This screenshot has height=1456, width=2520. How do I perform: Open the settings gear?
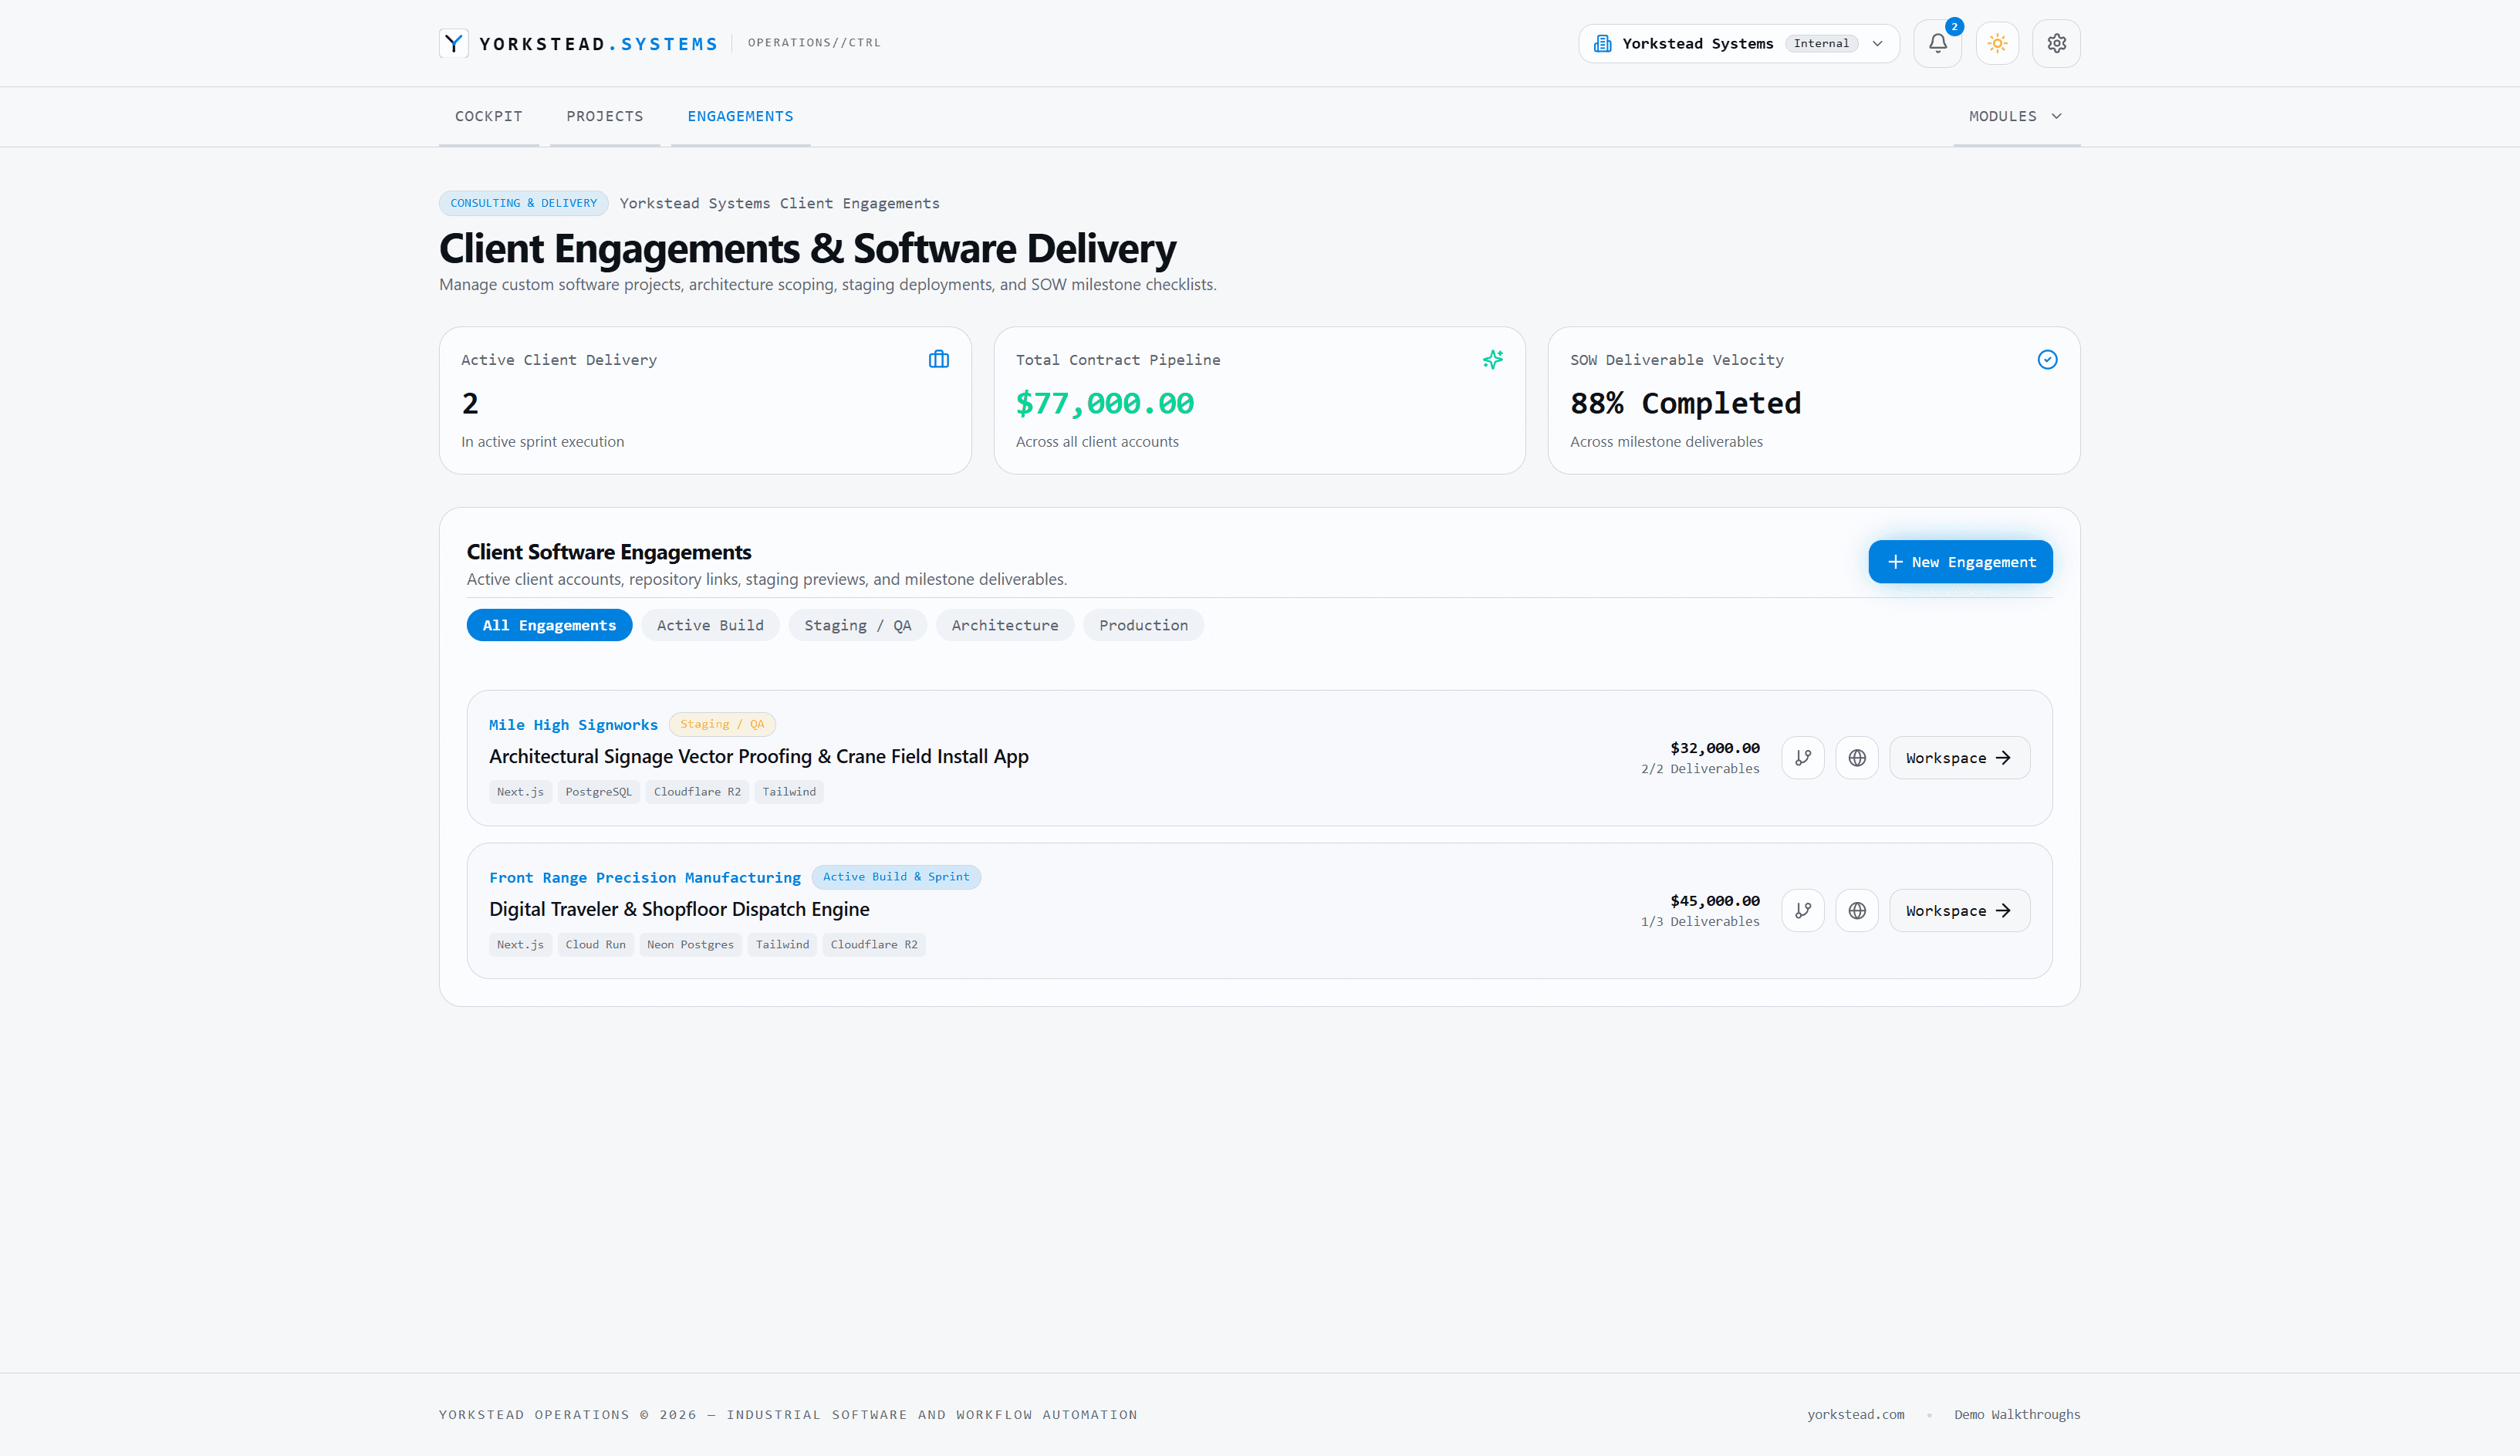(x=2056, y=43)
